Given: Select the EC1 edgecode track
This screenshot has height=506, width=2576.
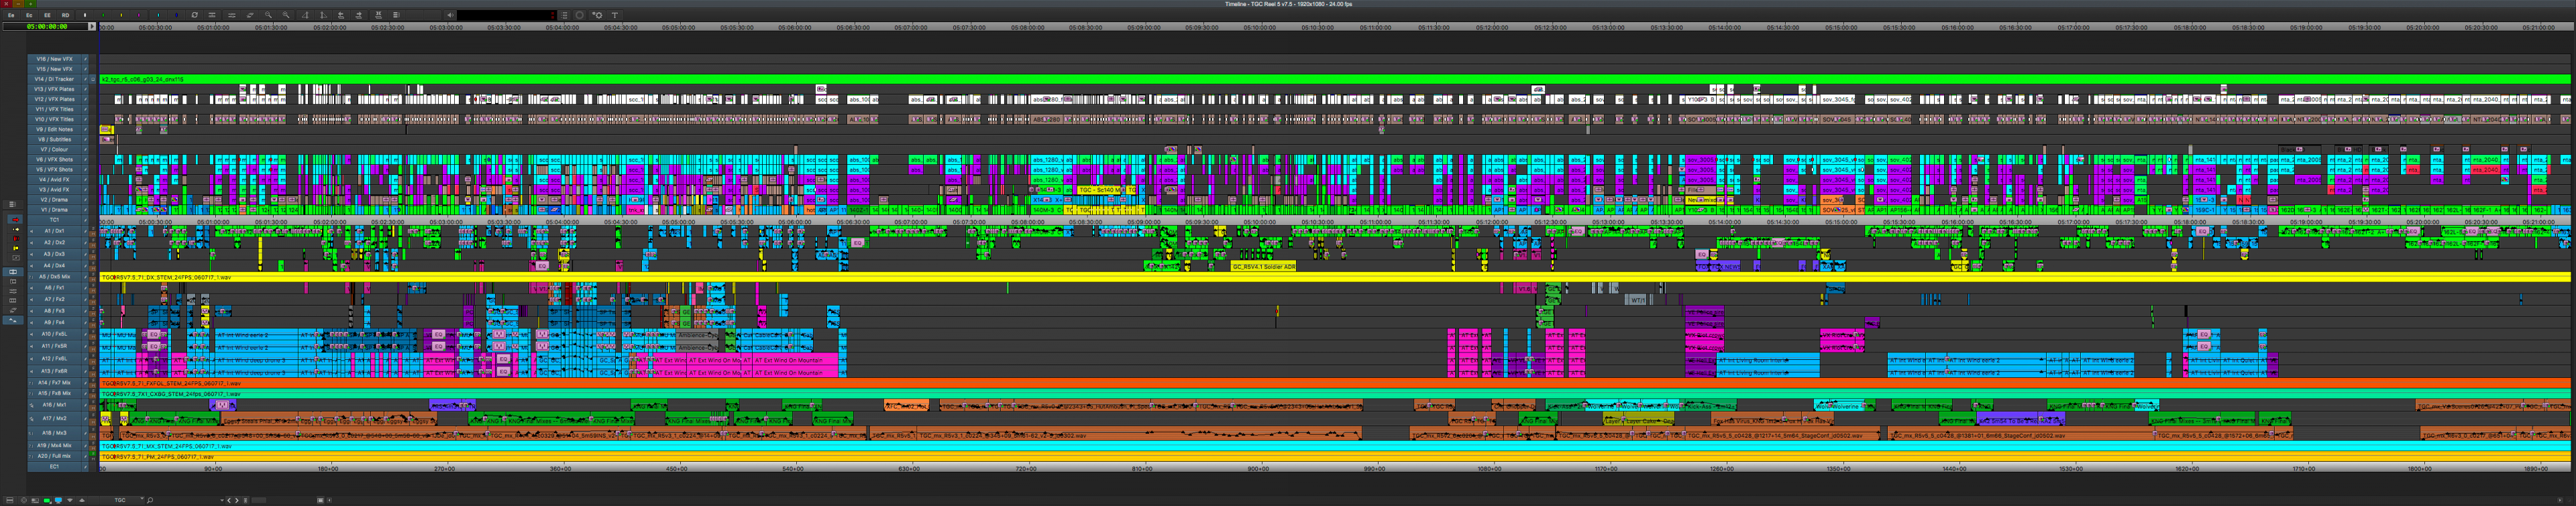Looking at the screenshot, I should pyautogui.click(x=55, y=466).
